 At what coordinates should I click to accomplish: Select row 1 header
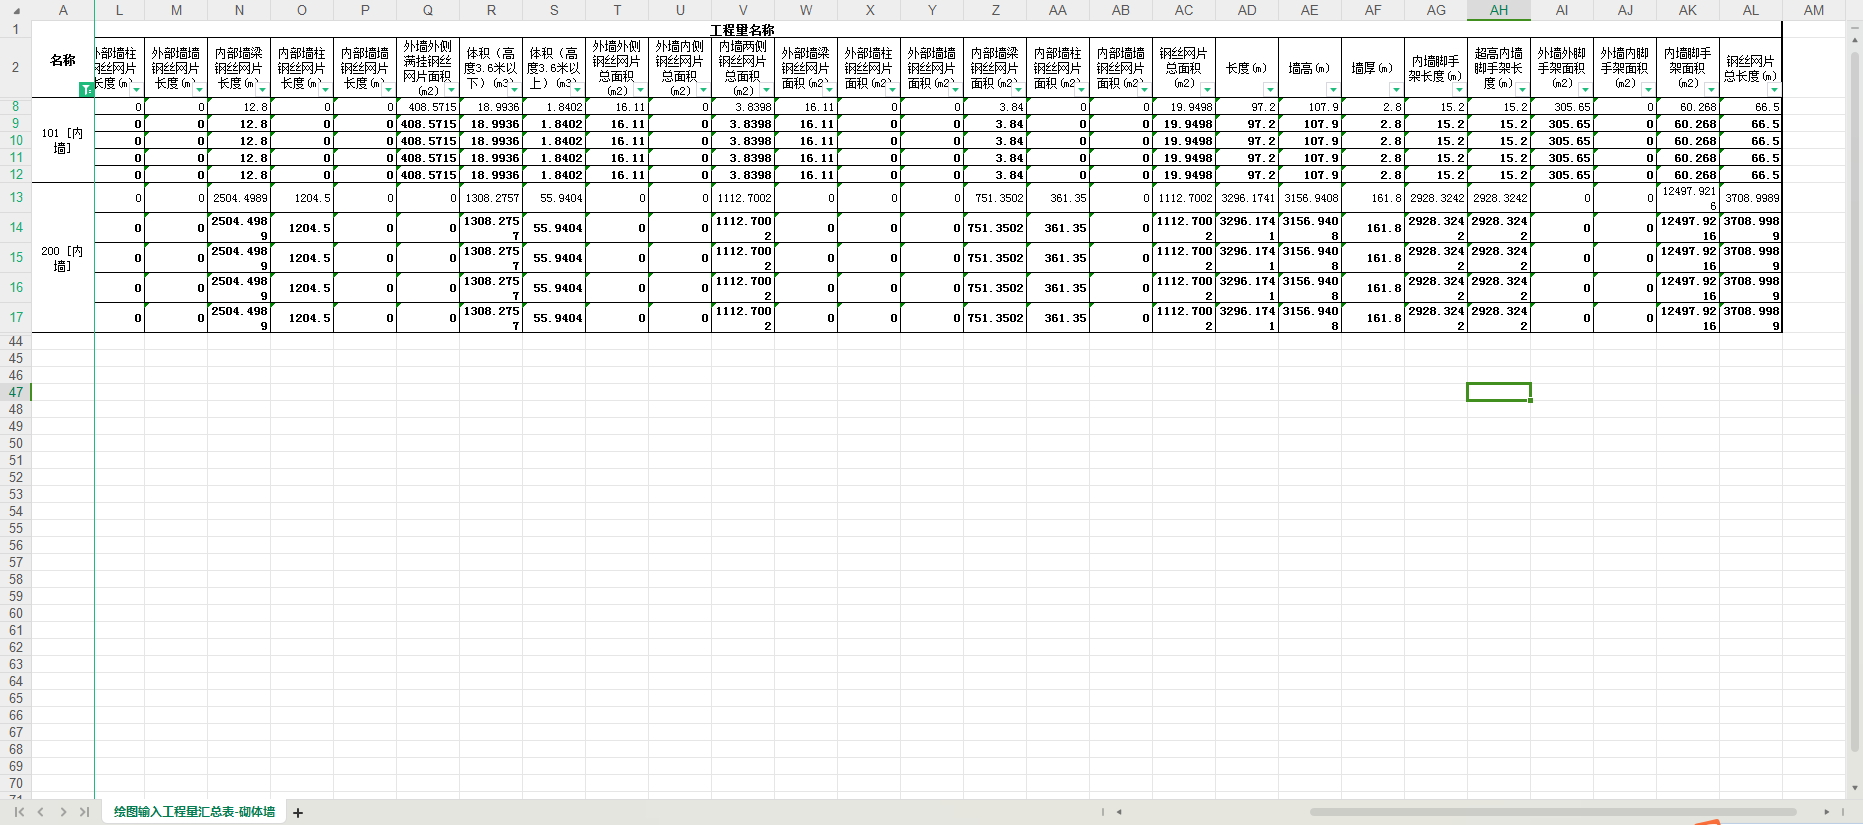[x=16, y=29]
